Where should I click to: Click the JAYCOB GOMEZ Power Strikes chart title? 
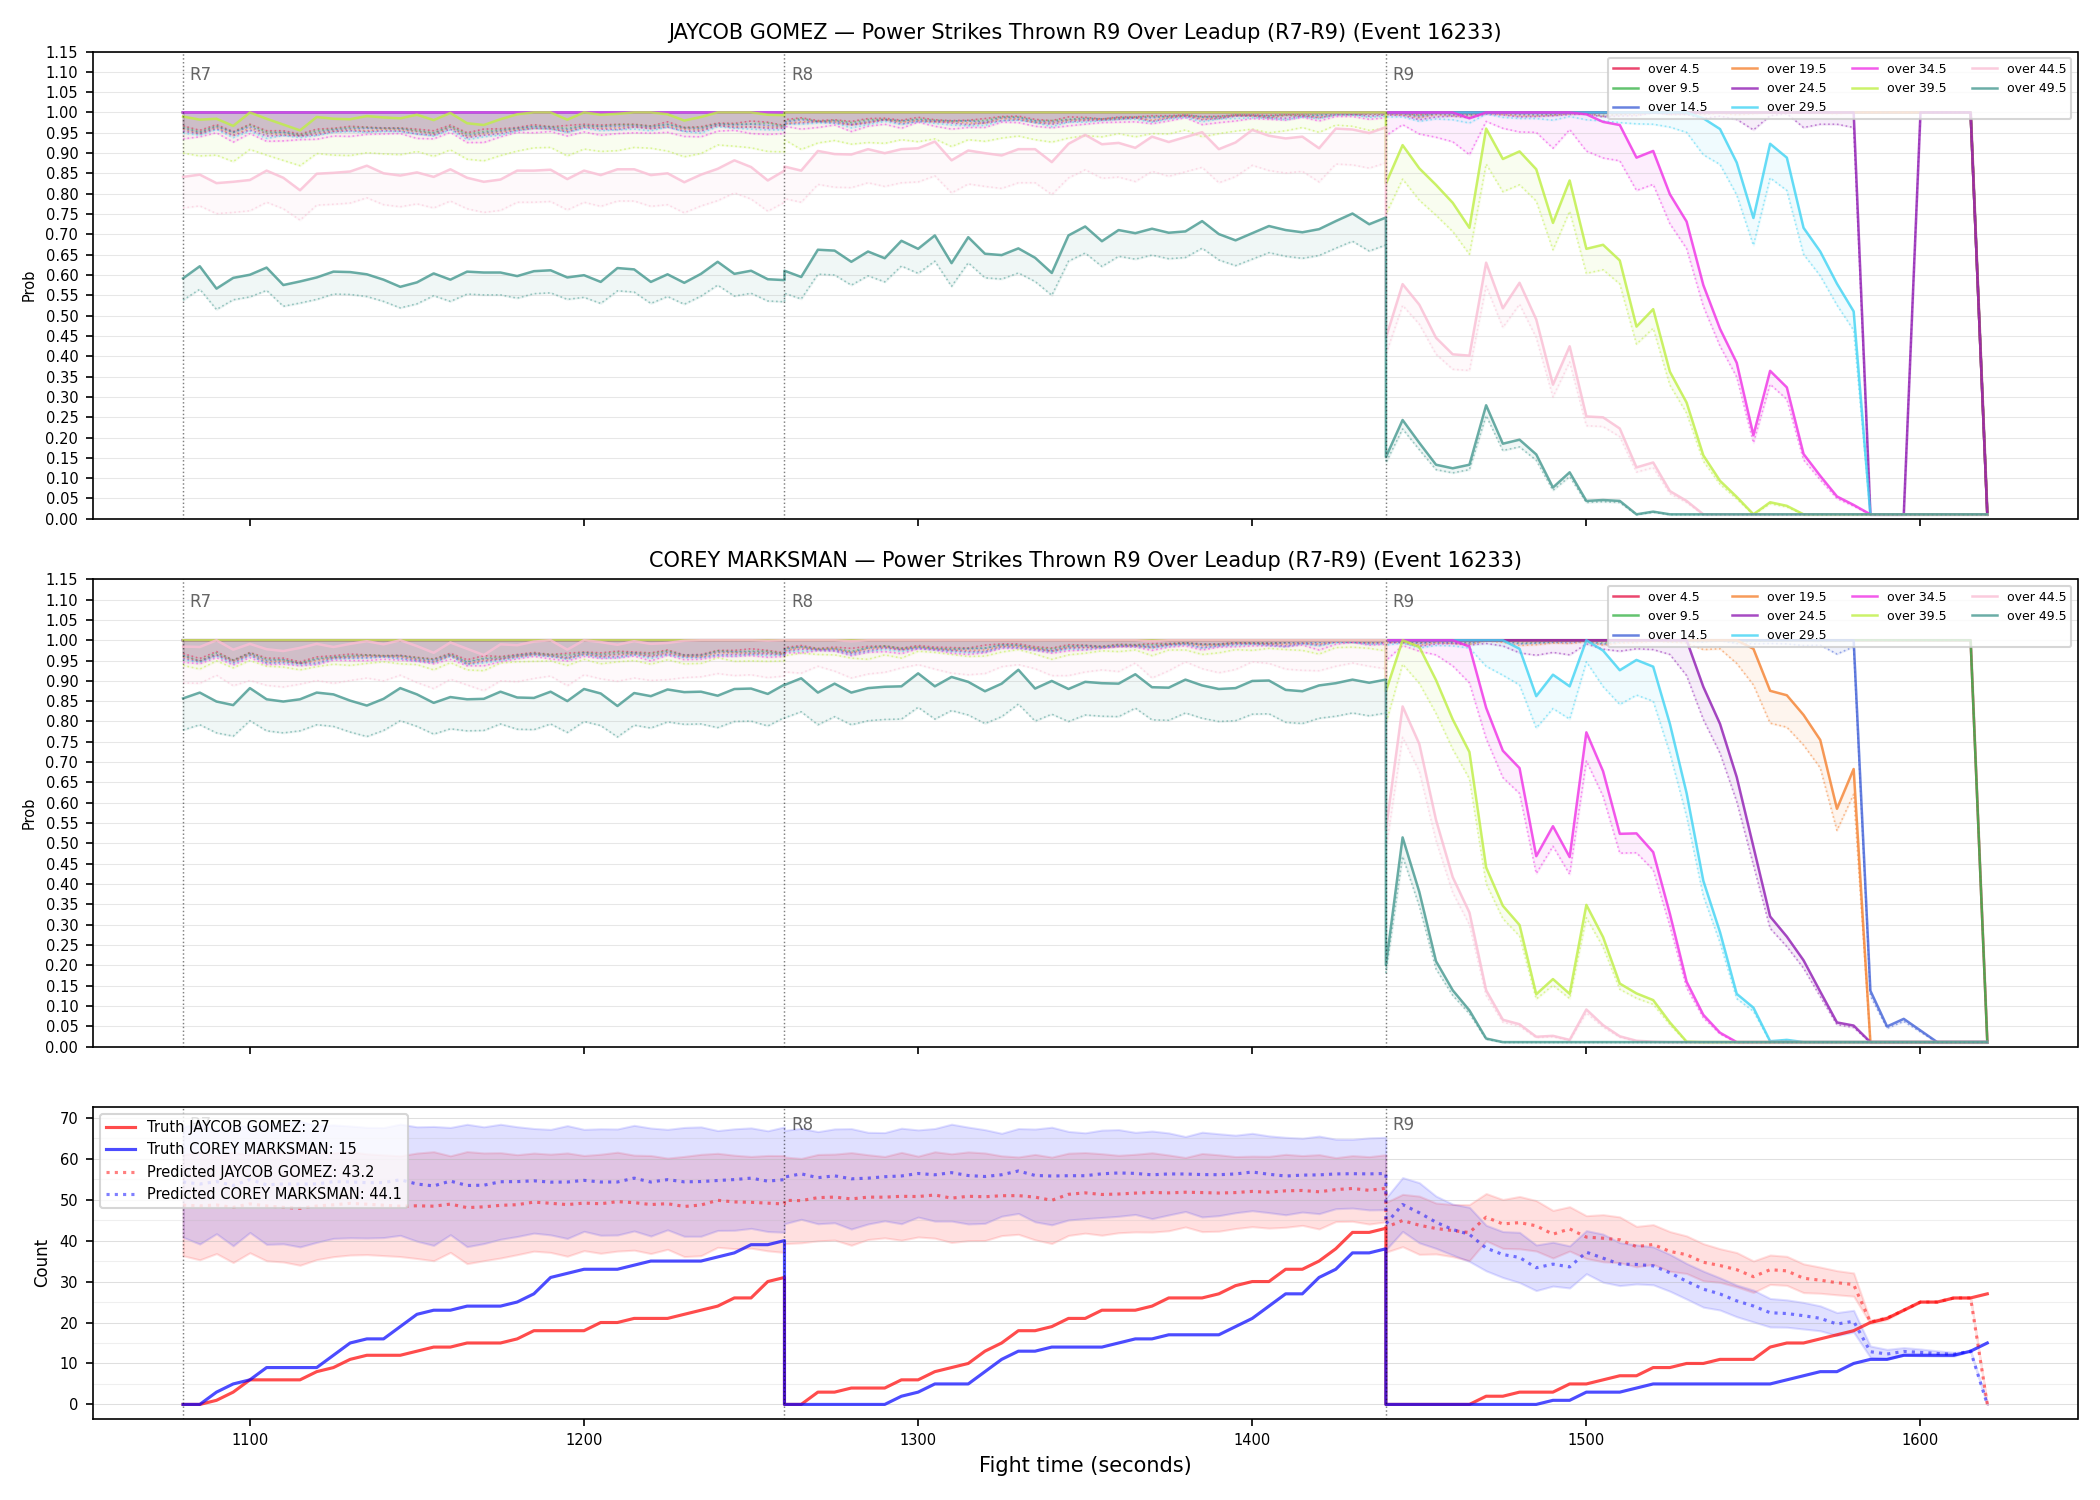1084,32
